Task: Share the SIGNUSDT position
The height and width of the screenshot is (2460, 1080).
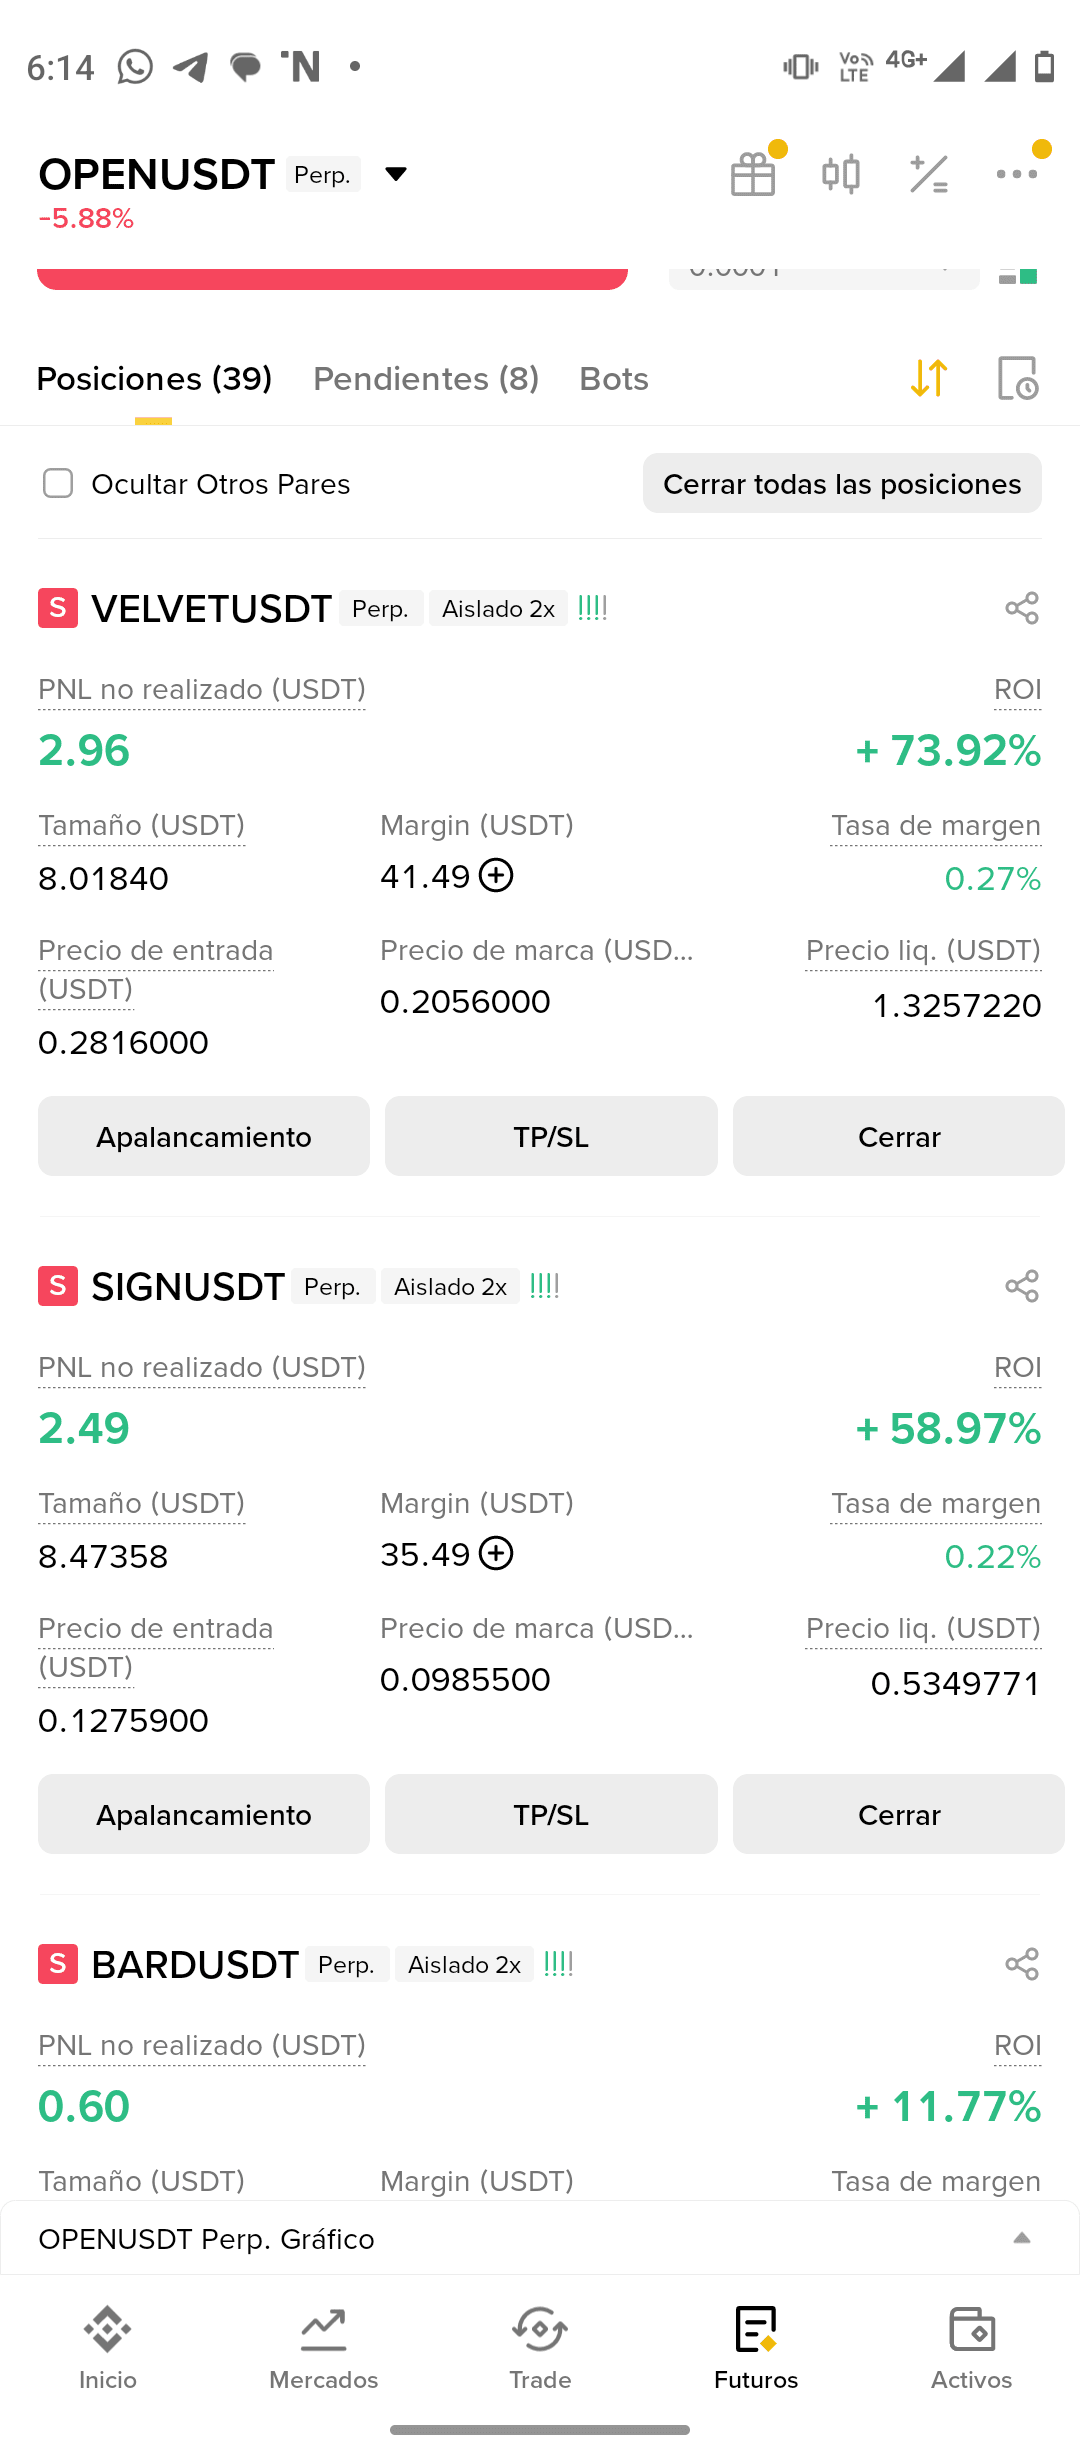Action: (1022, 1286)
